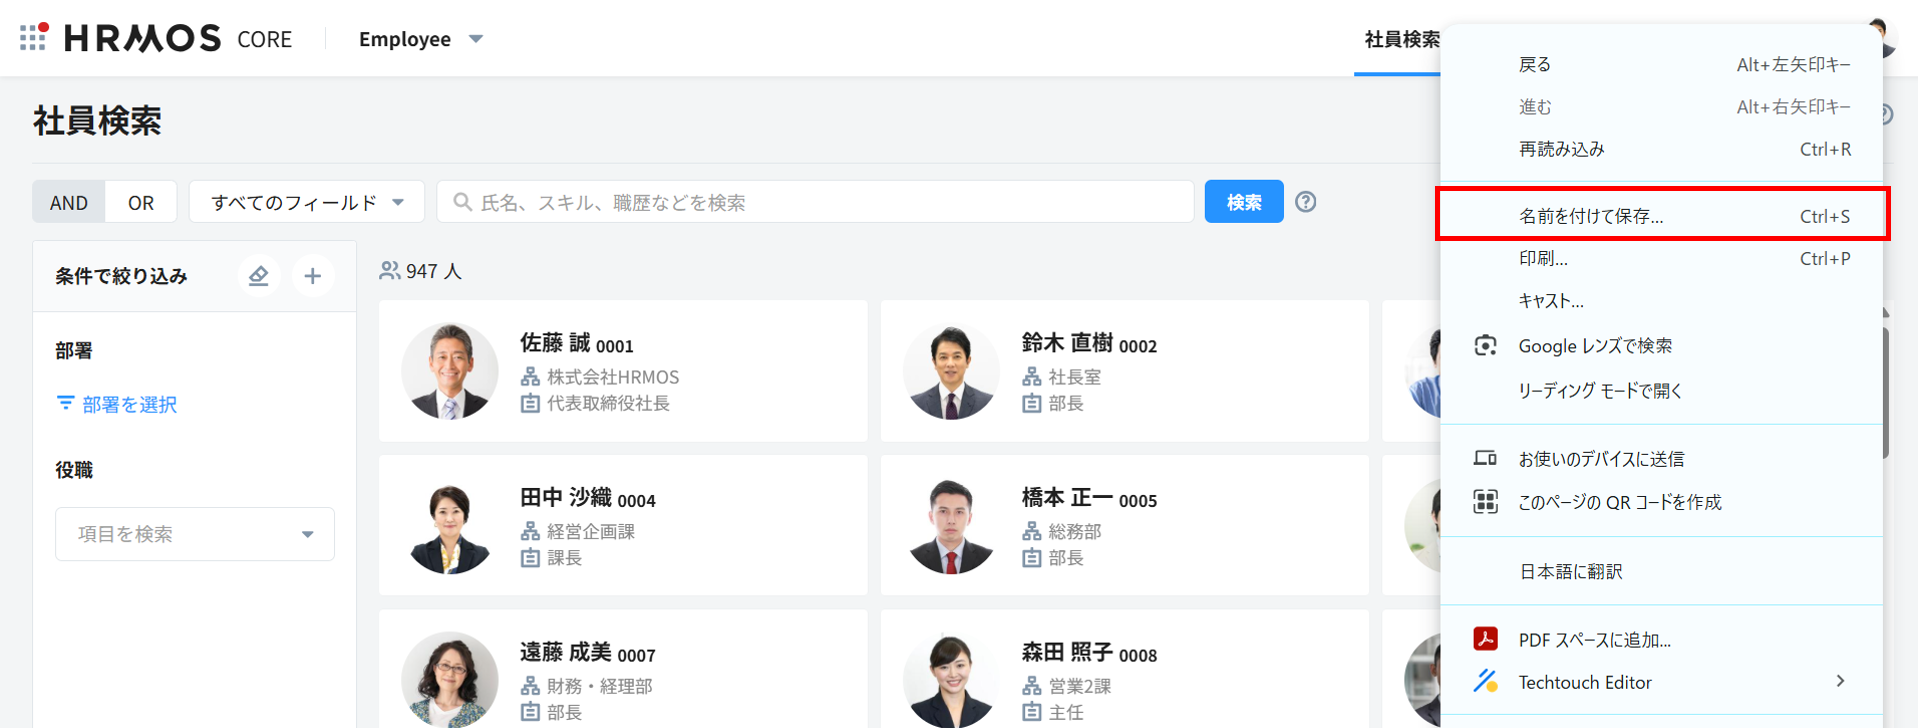1918x728 pixels.
Task: Click the Techtouch Editor icon
Action: click(1485, 682)
